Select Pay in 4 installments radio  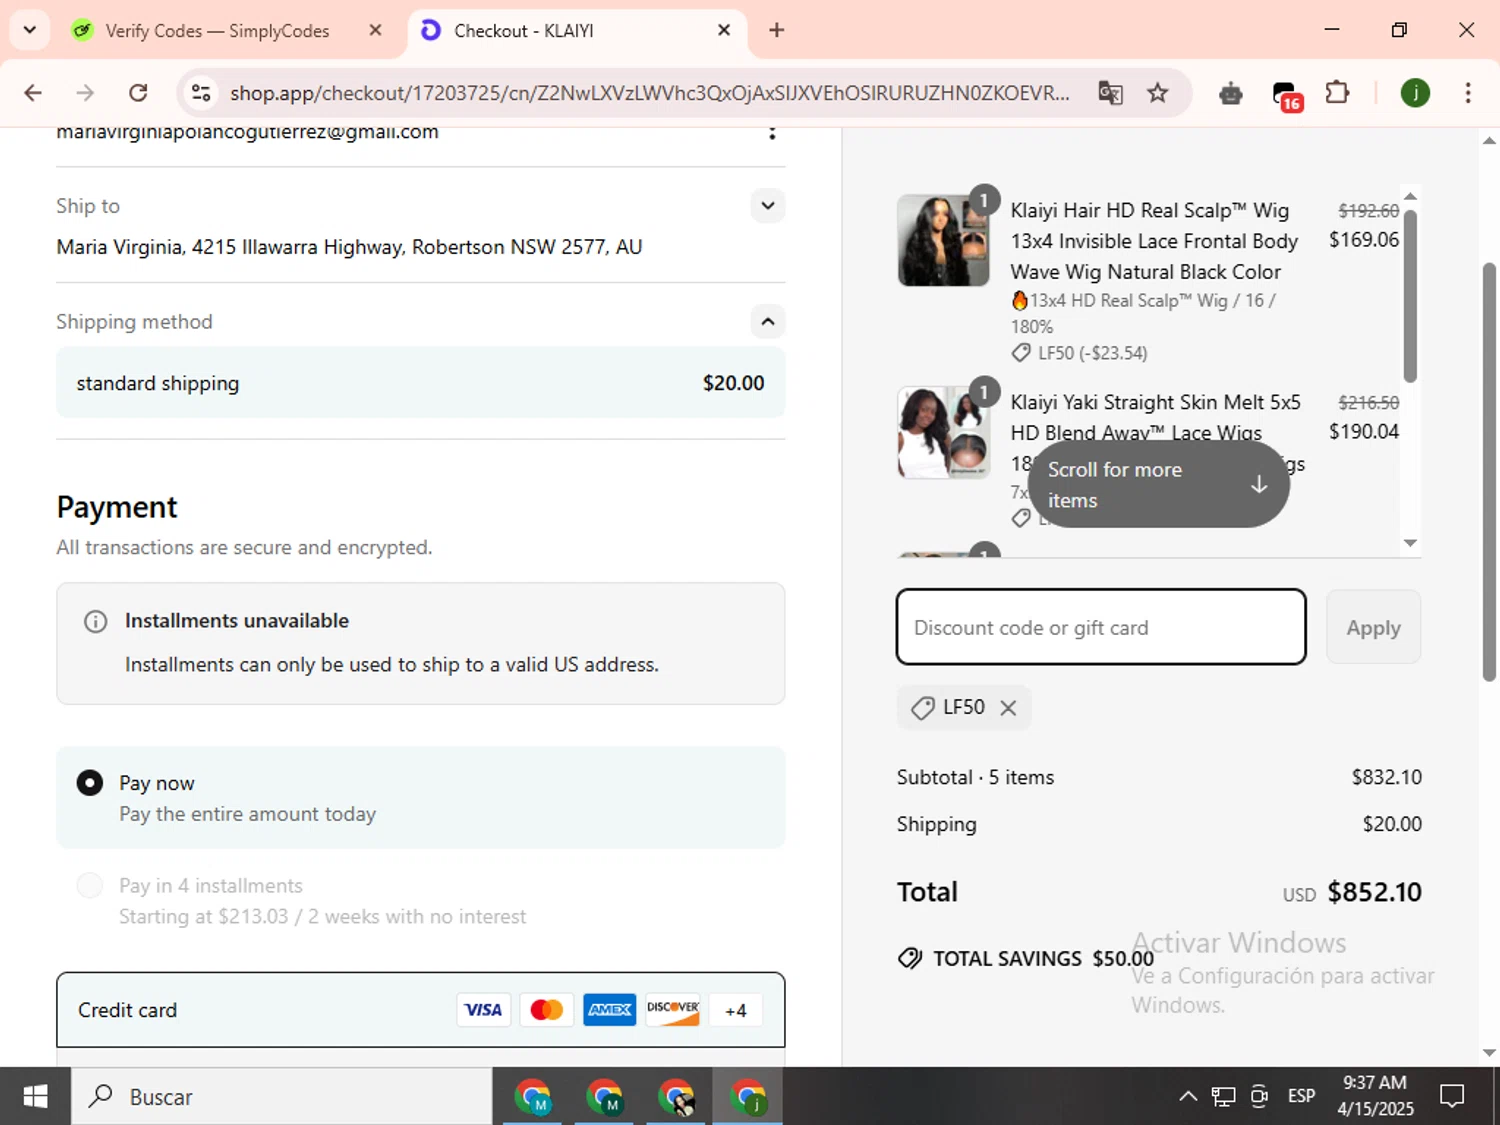90,886
